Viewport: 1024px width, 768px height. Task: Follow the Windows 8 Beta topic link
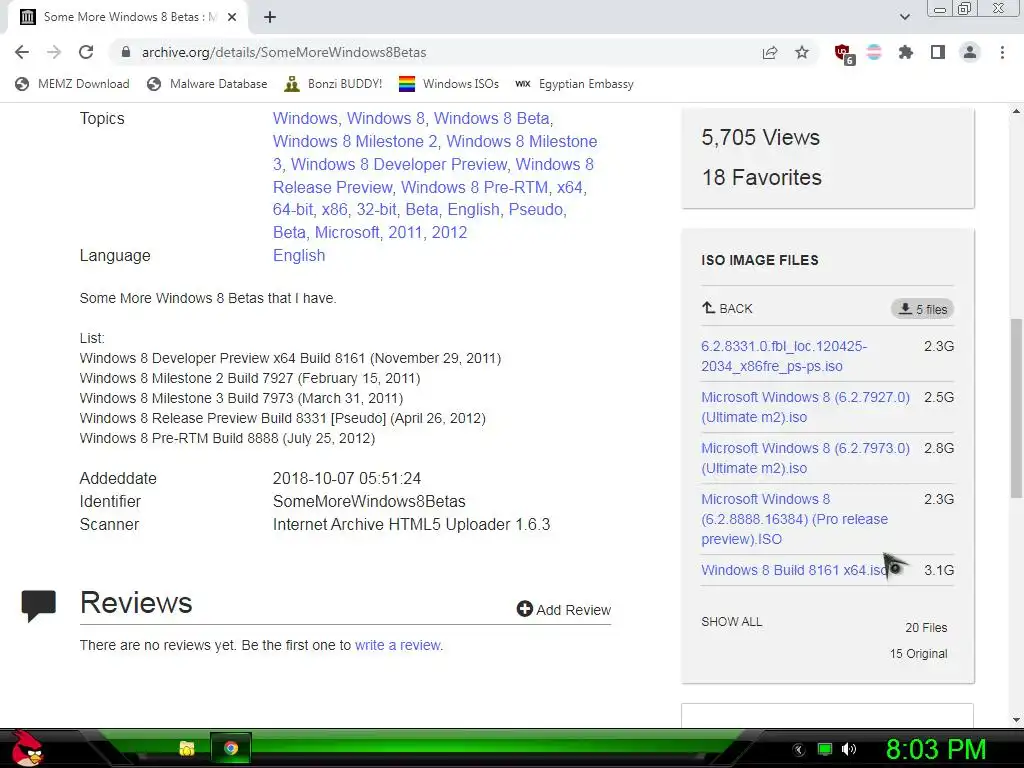[x=492, y=118]
